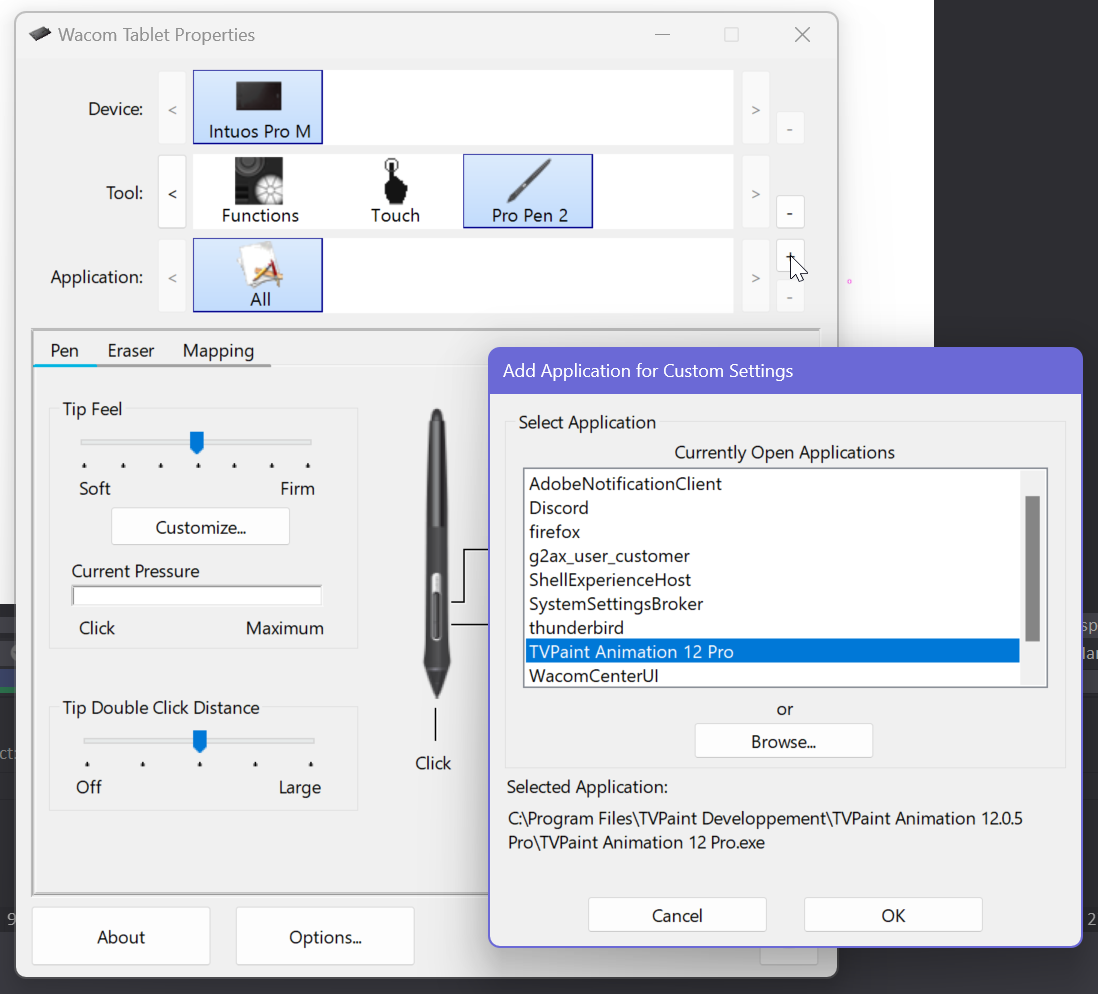
Task: Select the All applications icon
Action: pos(258,275)
